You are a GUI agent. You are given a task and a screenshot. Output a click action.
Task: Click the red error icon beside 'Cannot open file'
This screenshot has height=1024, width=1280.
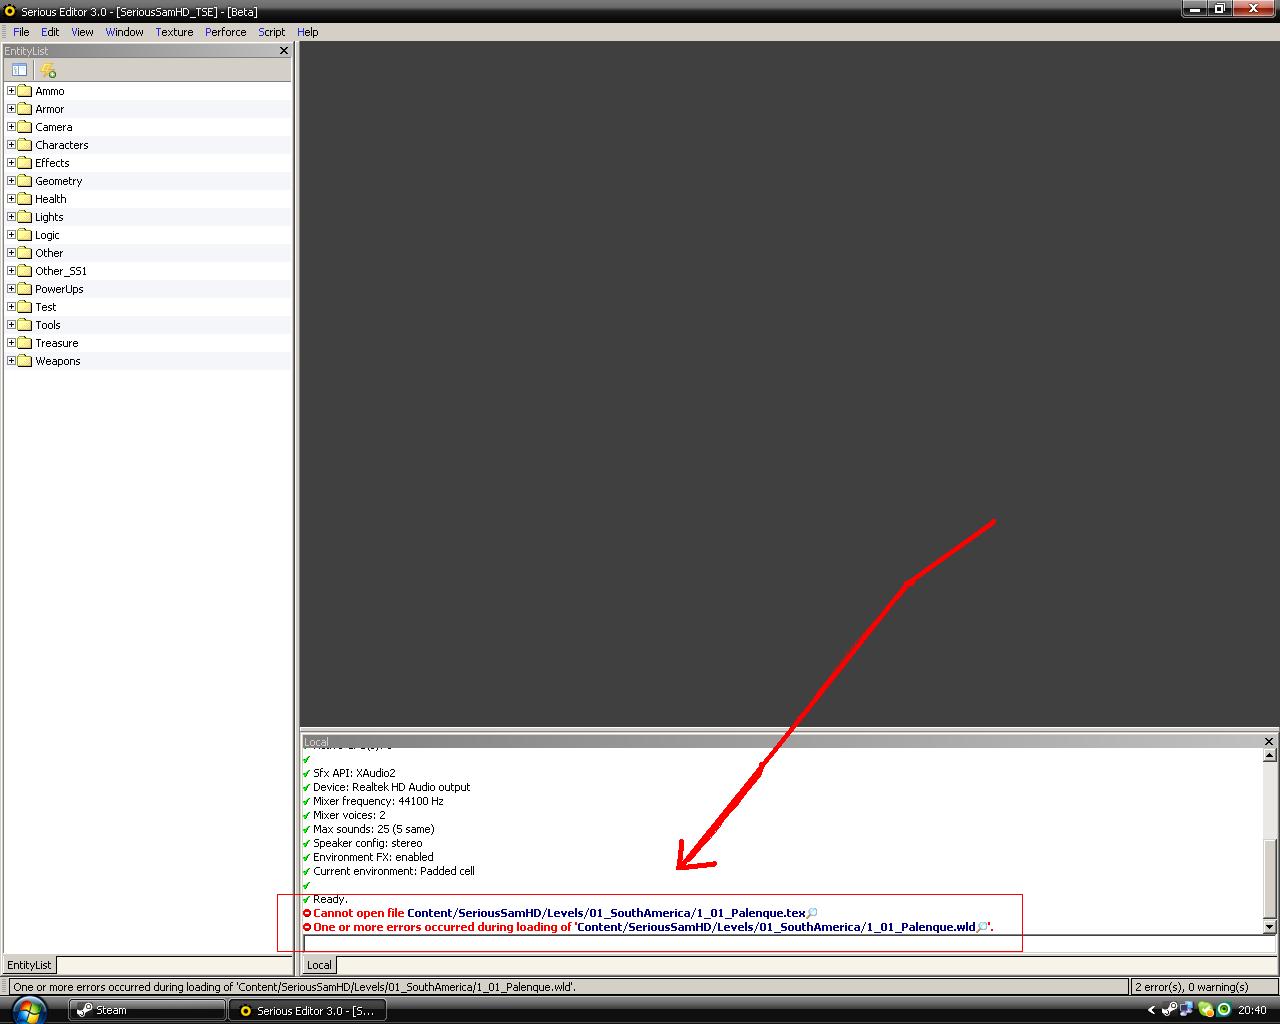tap(307, 913)
